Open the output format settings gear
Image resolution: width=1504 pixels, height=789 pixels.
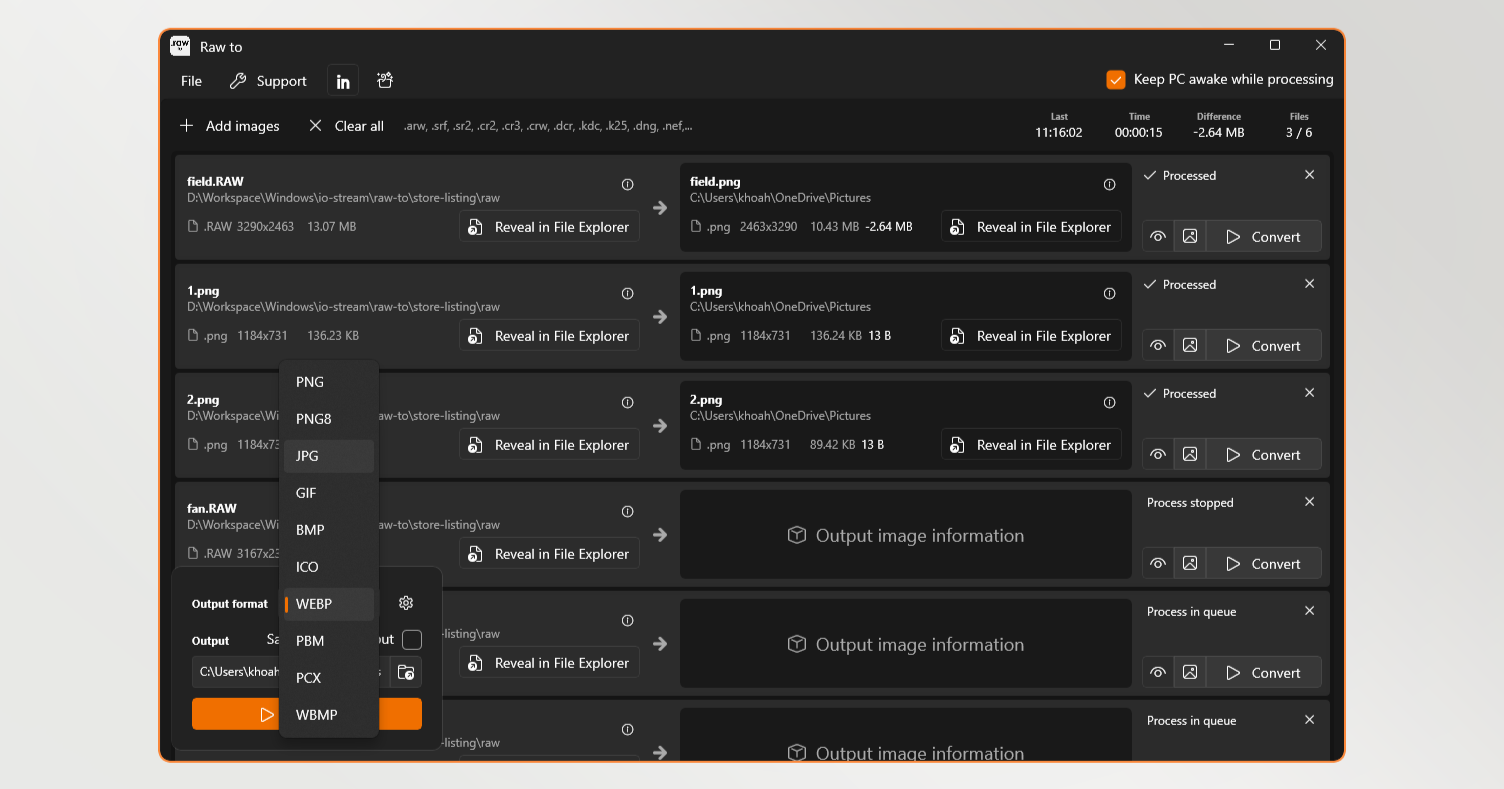[x=405, y=603]
